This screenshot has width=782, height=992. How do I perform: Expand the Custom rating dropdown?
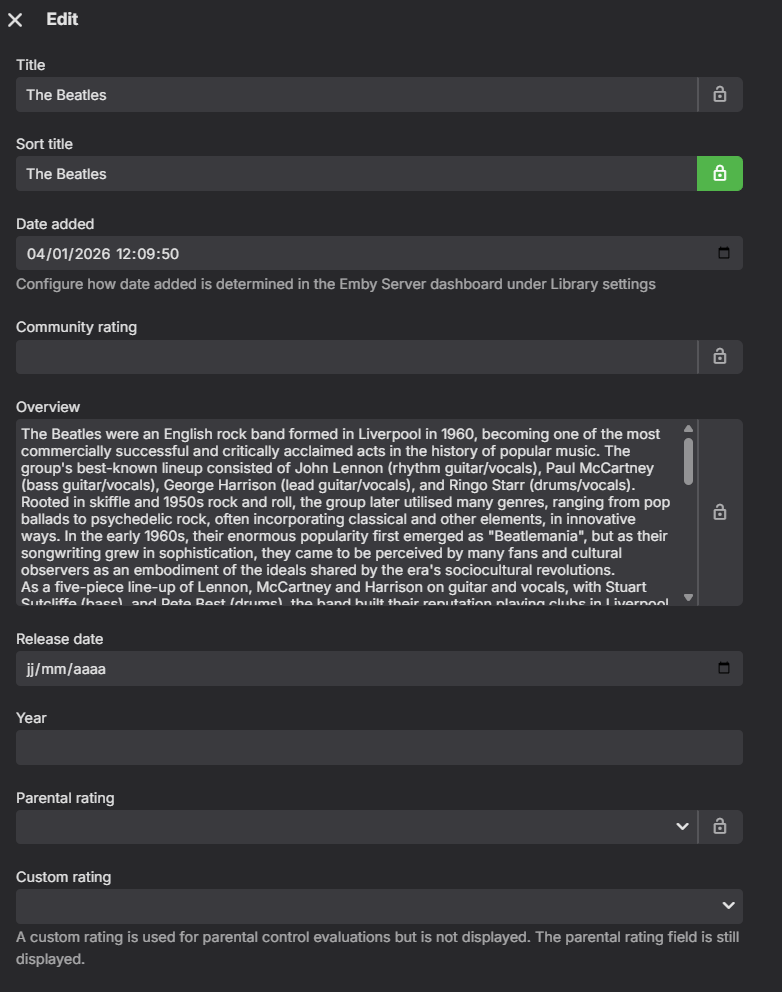(x=728, y=906)
